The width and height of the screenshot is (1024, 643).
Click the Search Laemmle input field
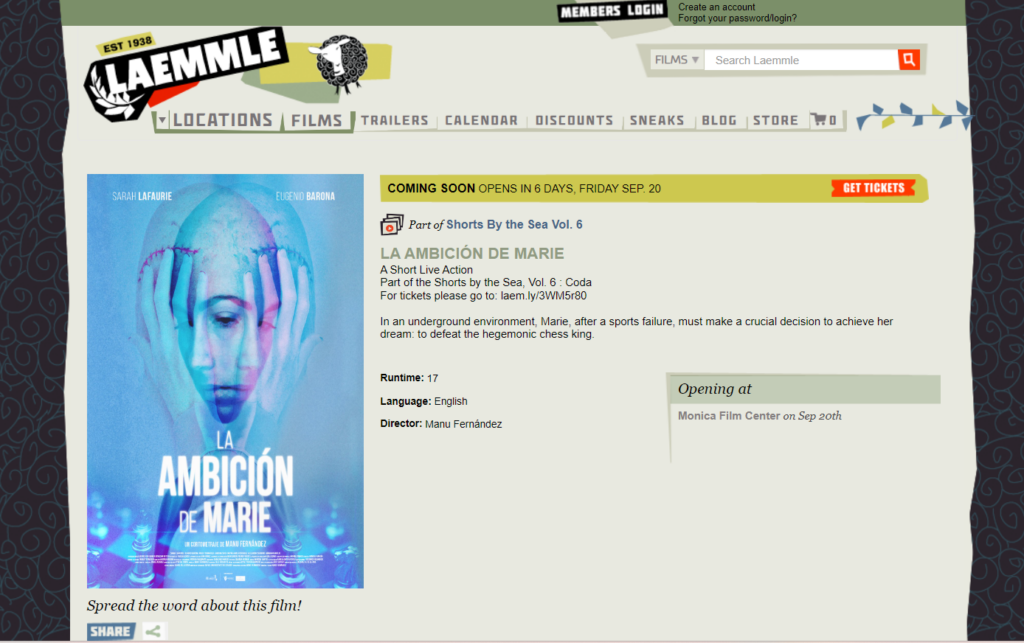[801, 60]
